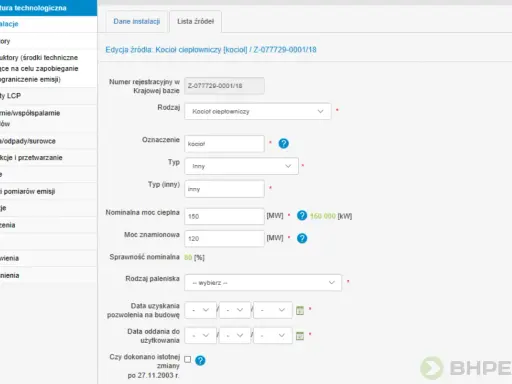This screenshot has width=512, height=384.
Task: Open help icon next to Oznaczenie field
Action: coord(283,144)
